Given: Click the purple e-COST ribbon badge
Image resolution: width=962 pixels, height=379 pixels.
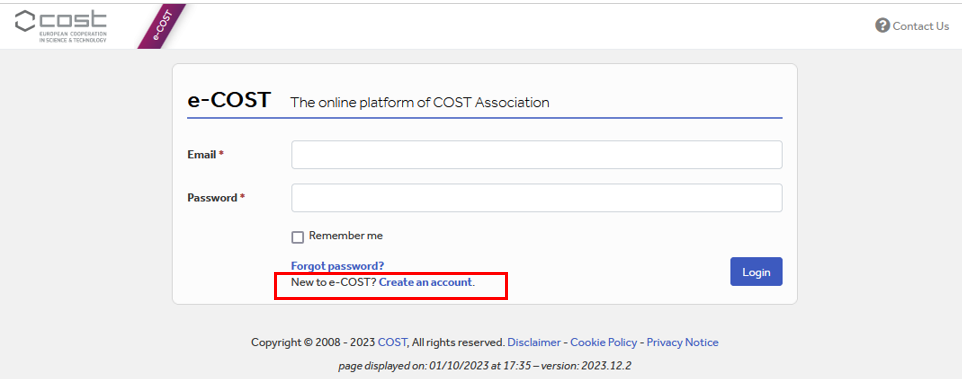Looking at the screenshot, I should [161, 27].
